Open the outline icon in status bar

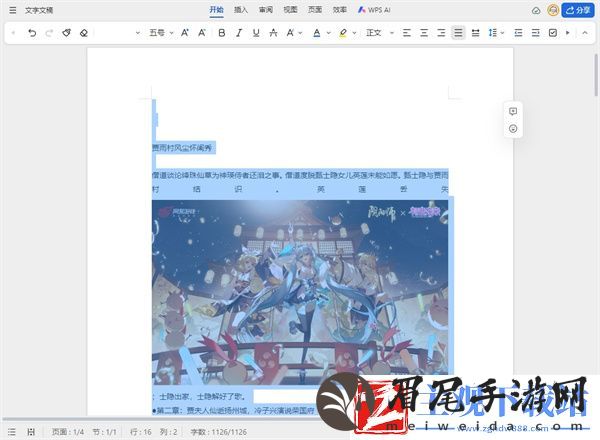pyautogui.click(x=12, y=432)
